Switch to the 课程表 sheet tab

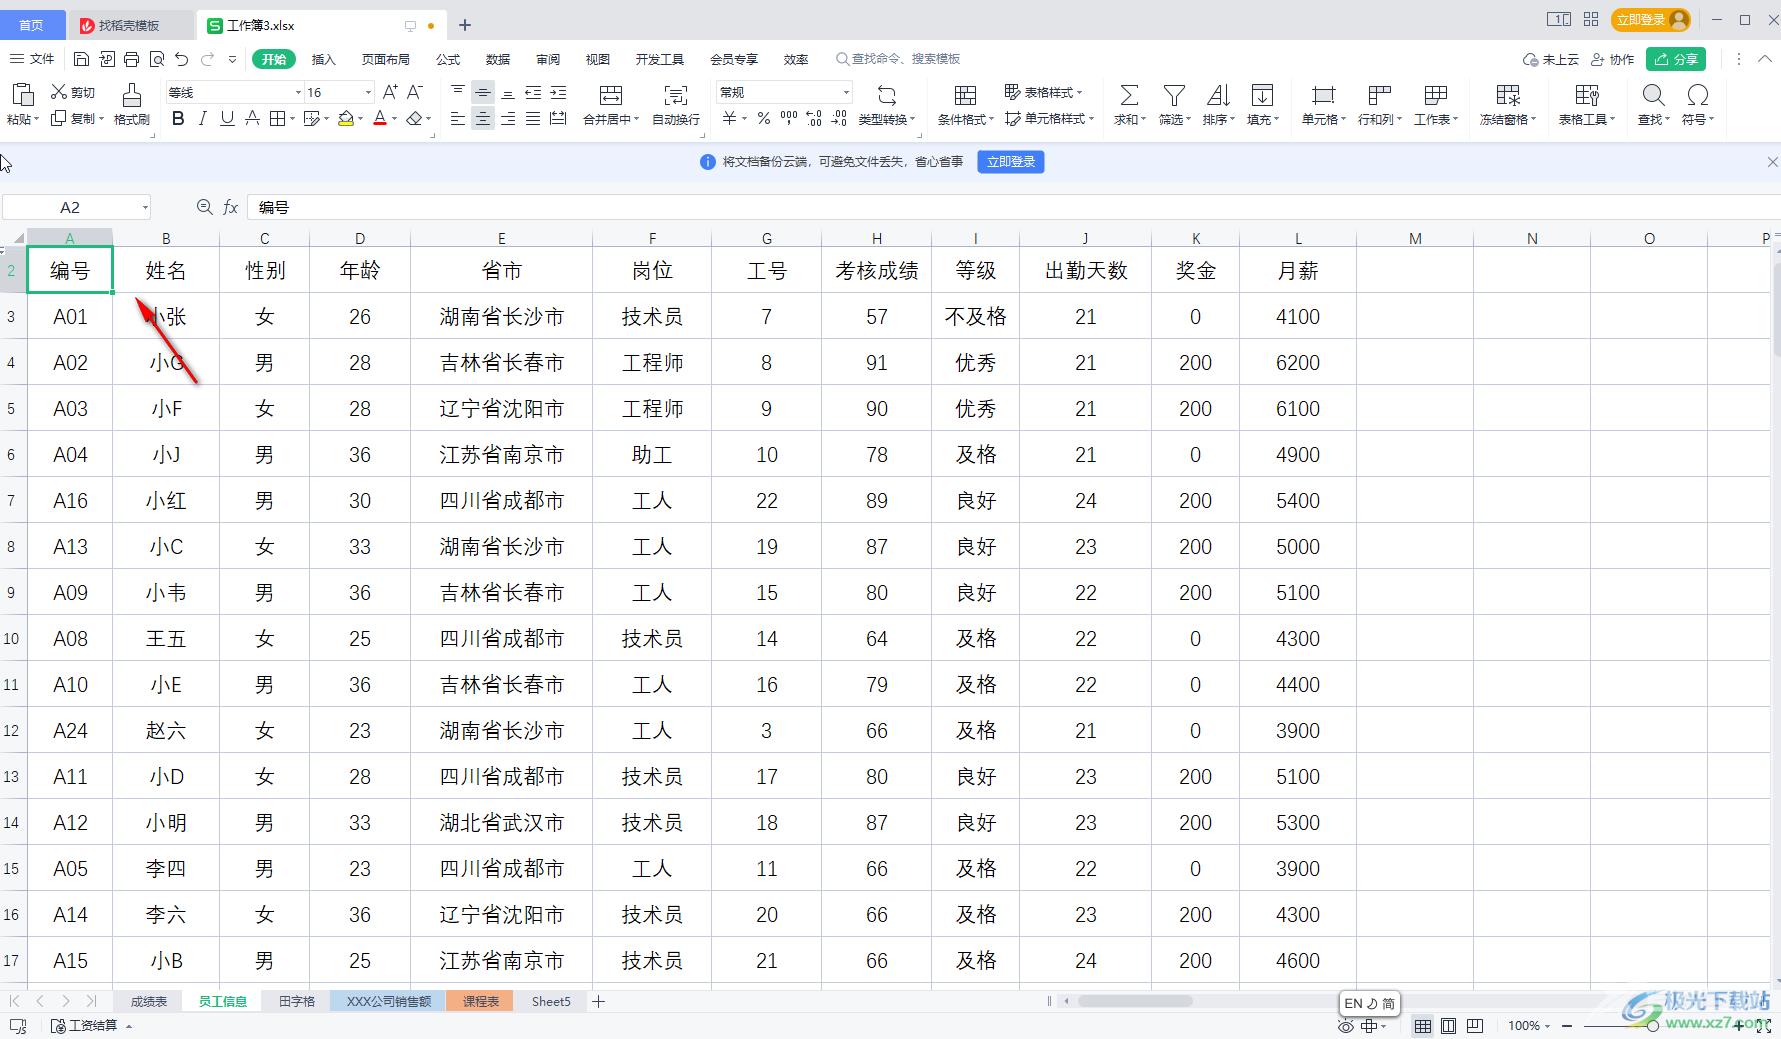(x=481, y=1001)
